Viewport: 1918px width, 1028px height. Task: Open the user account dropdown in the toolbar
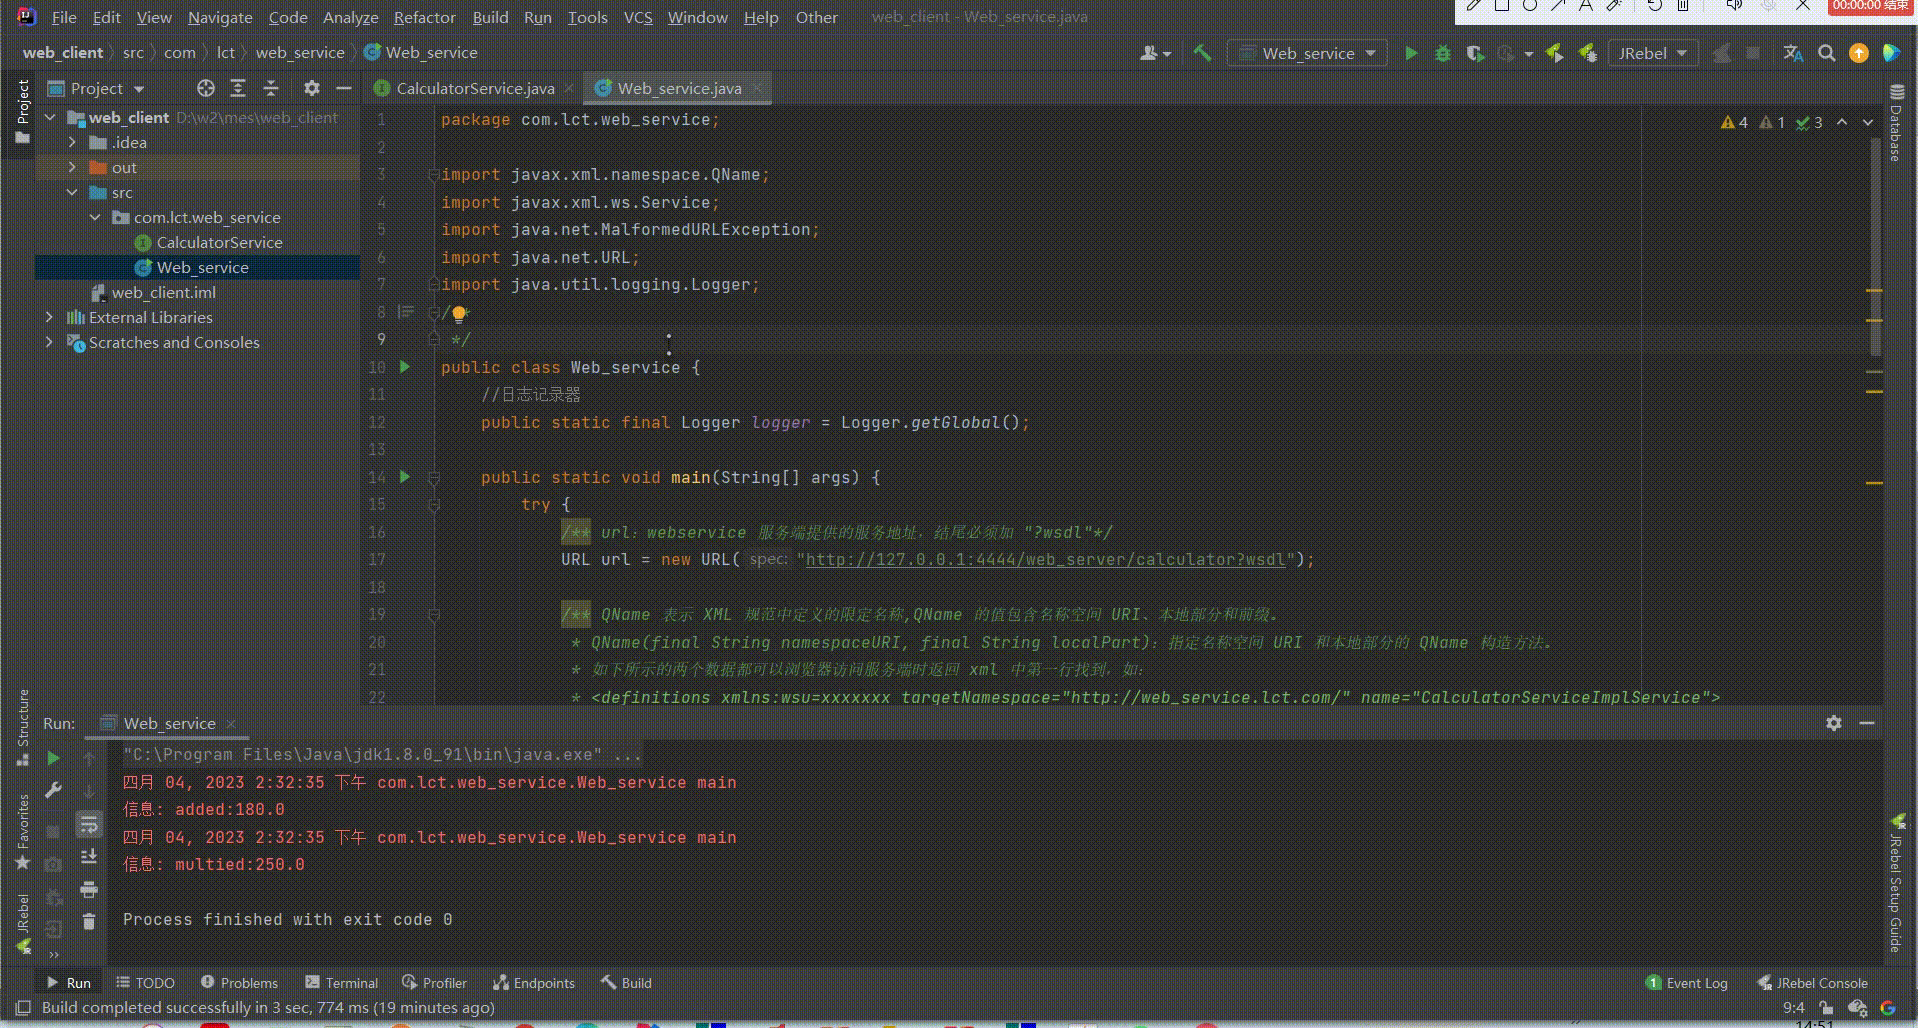pos(1155,53)
